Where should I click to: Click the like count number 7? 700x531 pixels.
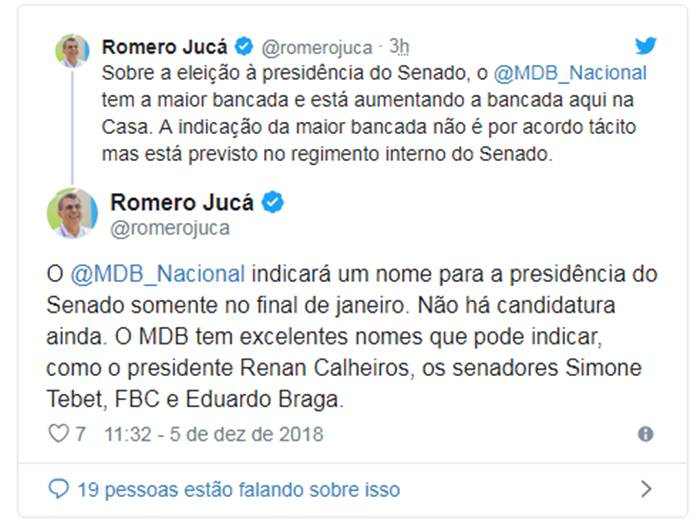pos(80,435)
